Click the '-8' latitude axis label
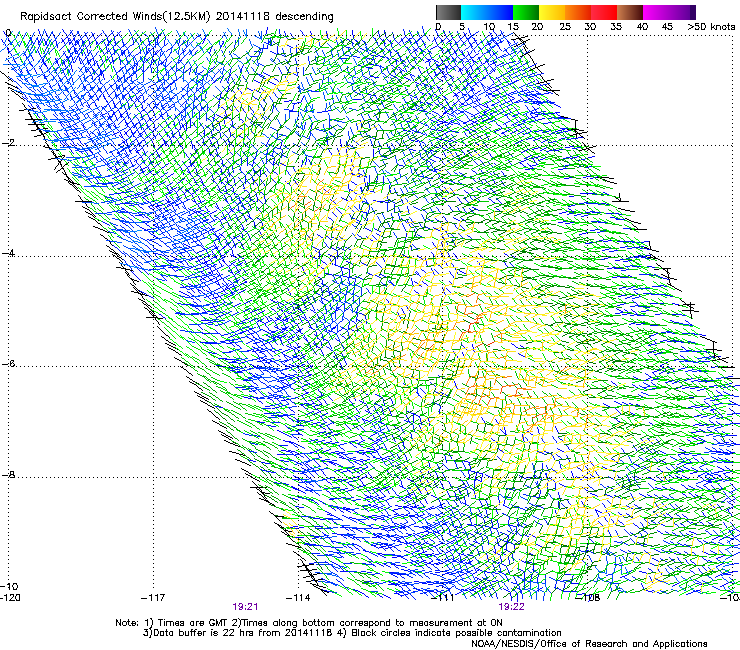Screen dimensions: 740x650 click(8, 475)
